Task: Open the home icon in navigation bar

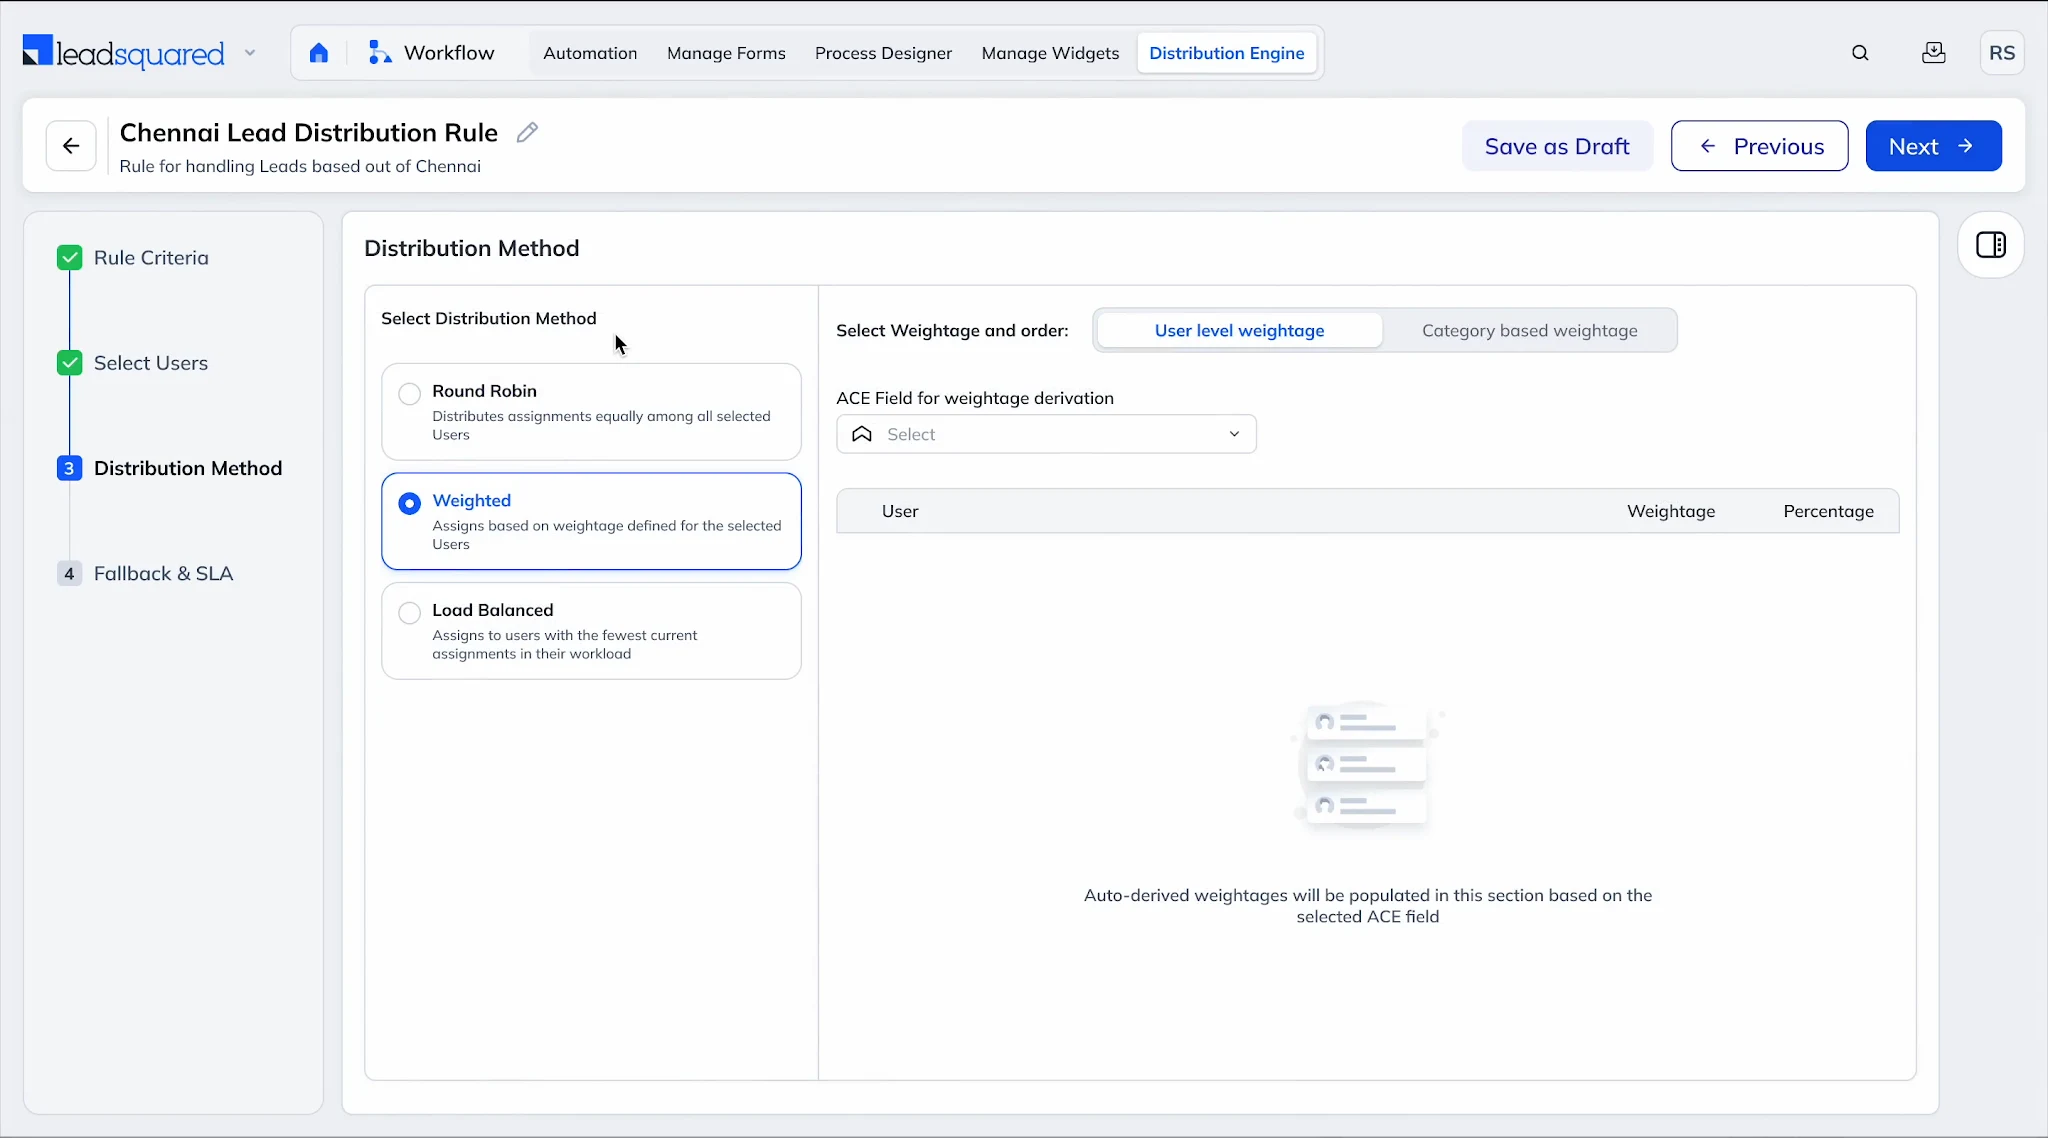Action: [x=318, y=53]
